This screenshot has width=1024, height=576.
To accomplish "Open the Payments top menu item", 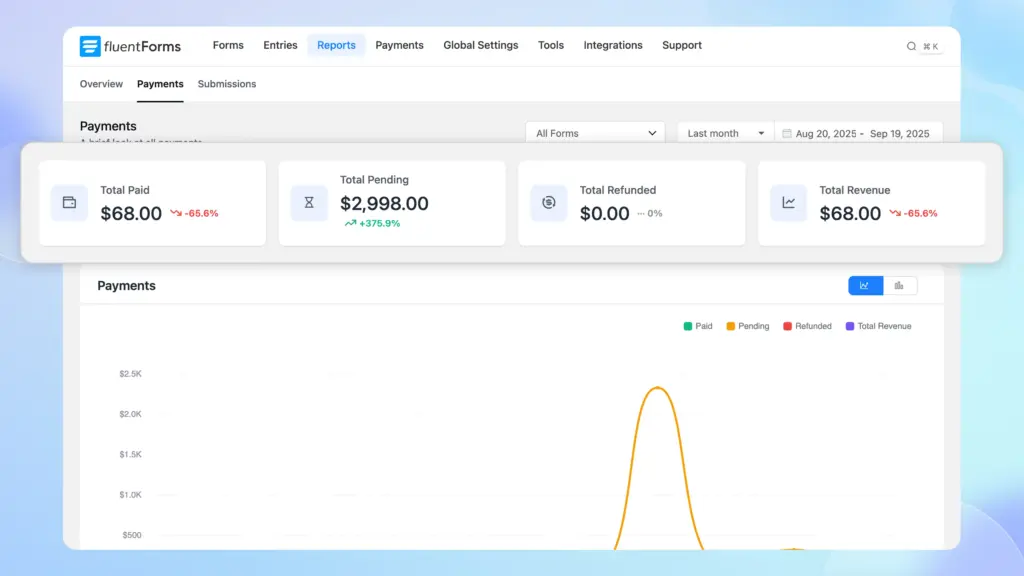I will click(399, 45).
